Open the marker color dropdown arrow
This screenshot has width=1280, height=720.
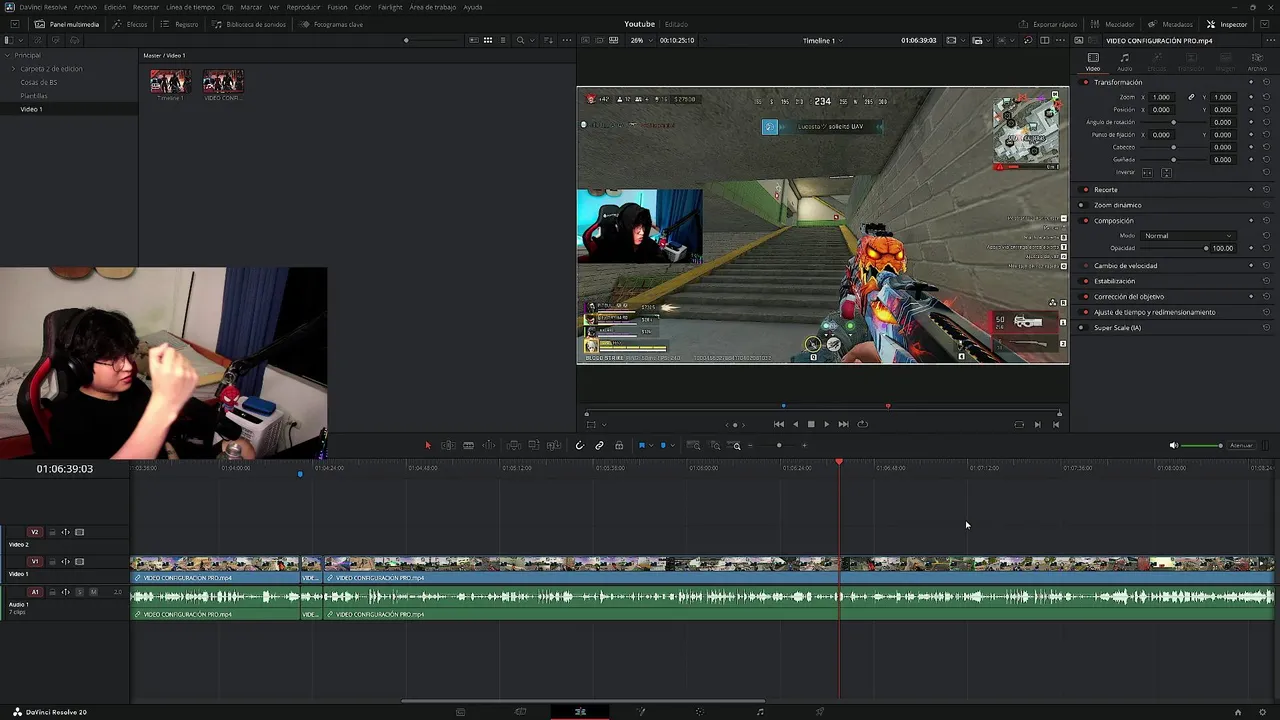pos(672,445)
